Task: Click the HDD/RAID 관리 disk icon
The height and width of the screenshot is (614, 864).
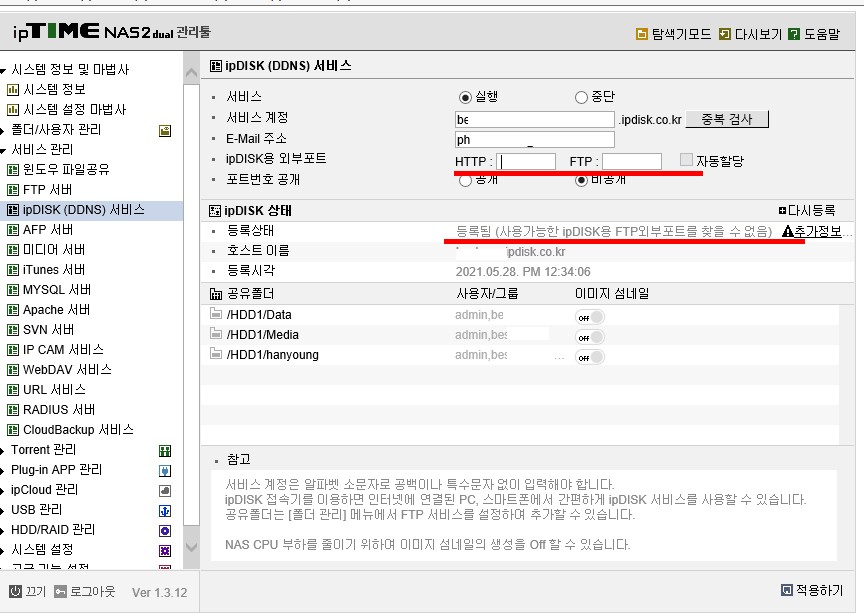Action: pyautogui.click(x=165, y=531)
